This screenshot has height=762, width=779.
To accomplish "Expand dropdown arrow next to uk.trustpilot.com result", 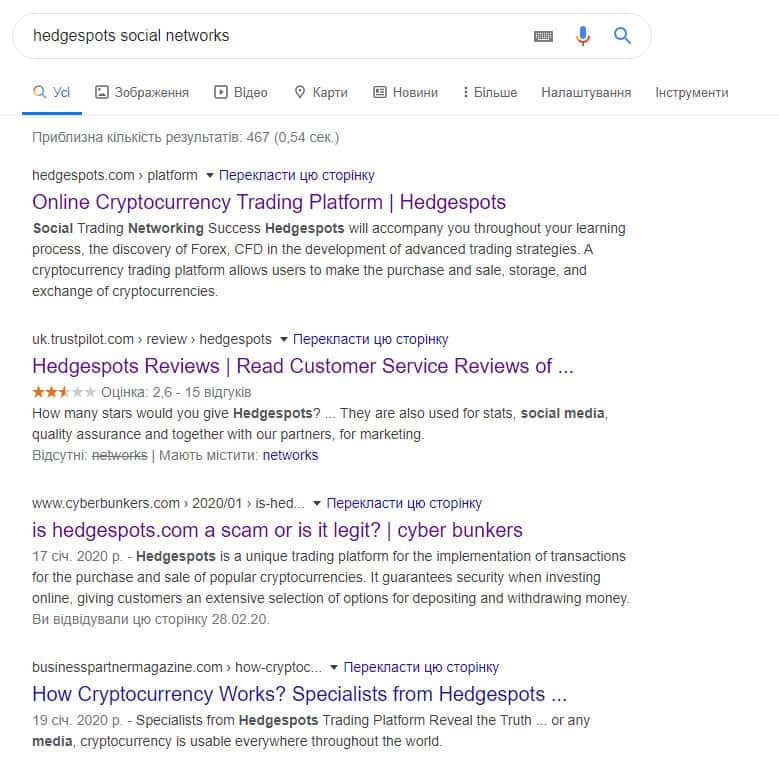I will tap(284, 339).
